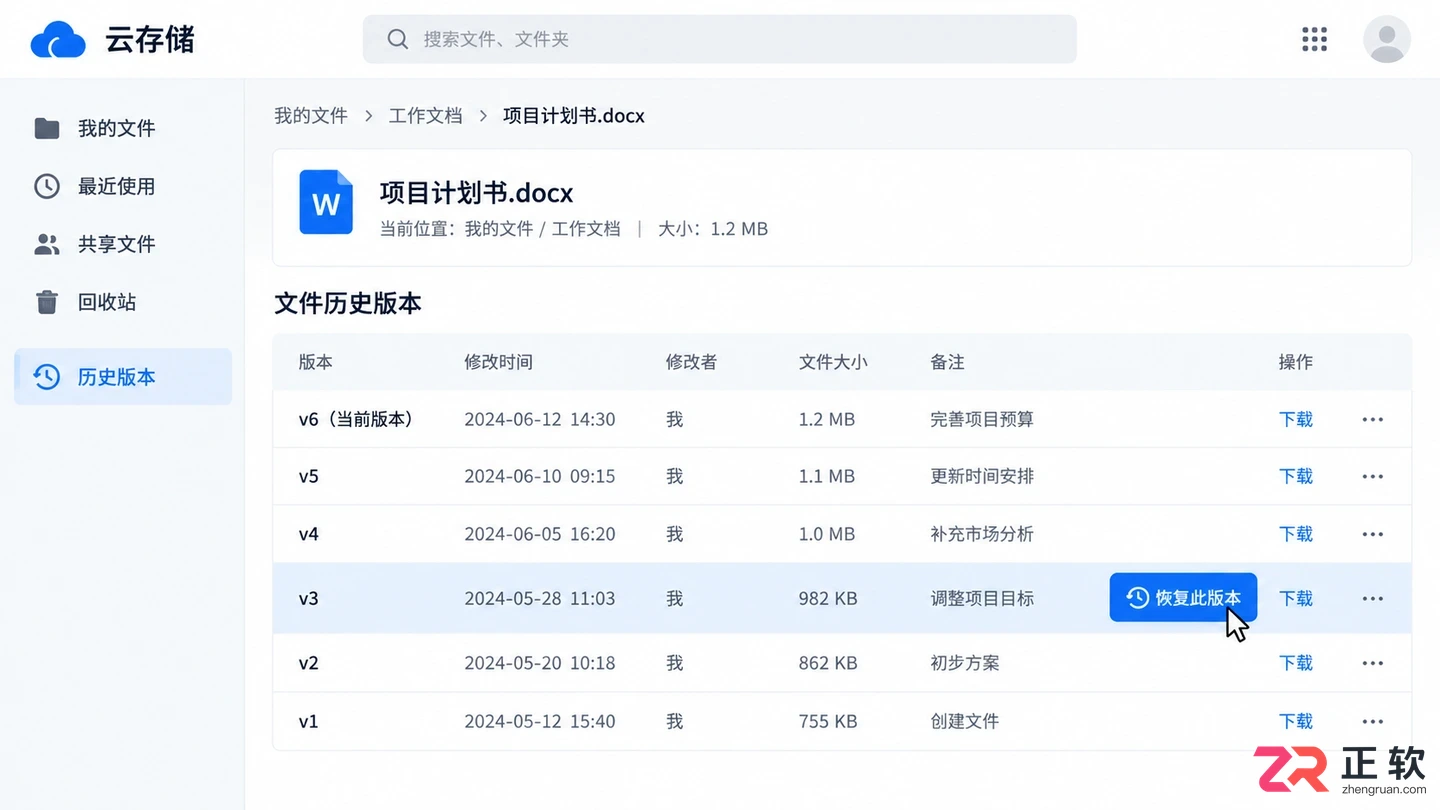1440x810 pixels.
Task: Open more options for version v1
Action: (1373, 722)
